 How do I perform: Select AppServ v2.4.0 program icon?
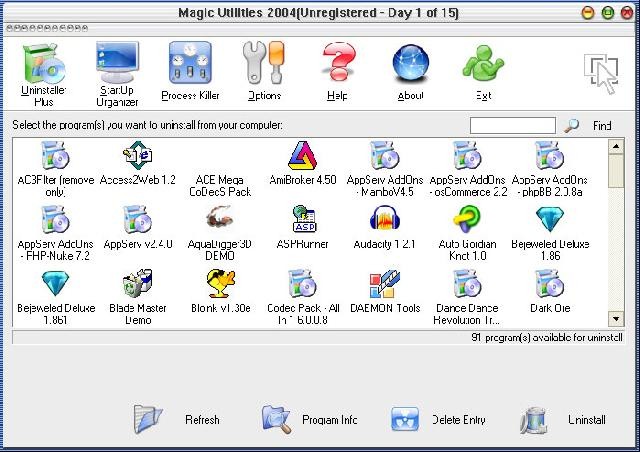point(138,219)
